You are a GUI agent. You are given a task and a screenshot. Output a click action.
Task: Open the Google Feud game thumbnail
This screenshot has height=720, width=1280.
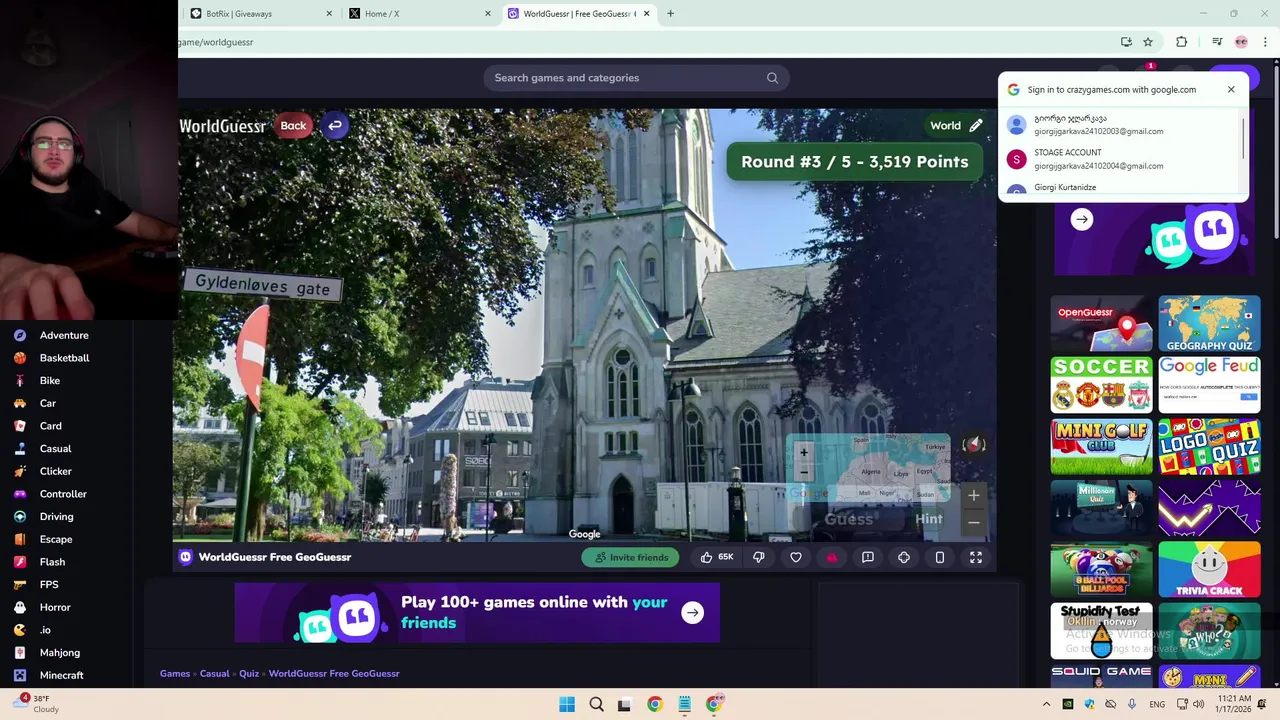pos(1209,385)
